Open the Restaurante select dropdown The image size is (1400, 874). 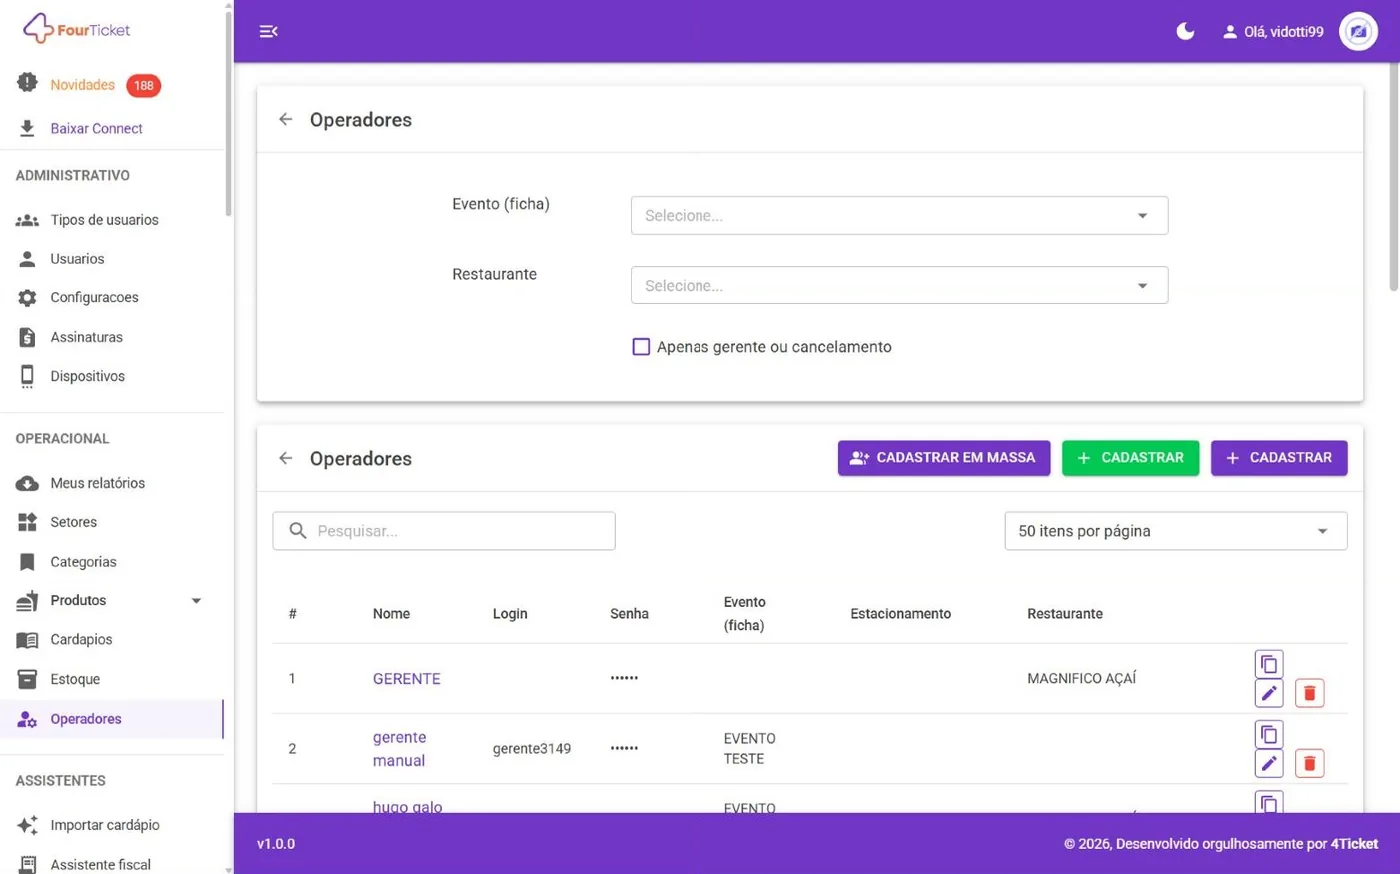coord(899,285)
